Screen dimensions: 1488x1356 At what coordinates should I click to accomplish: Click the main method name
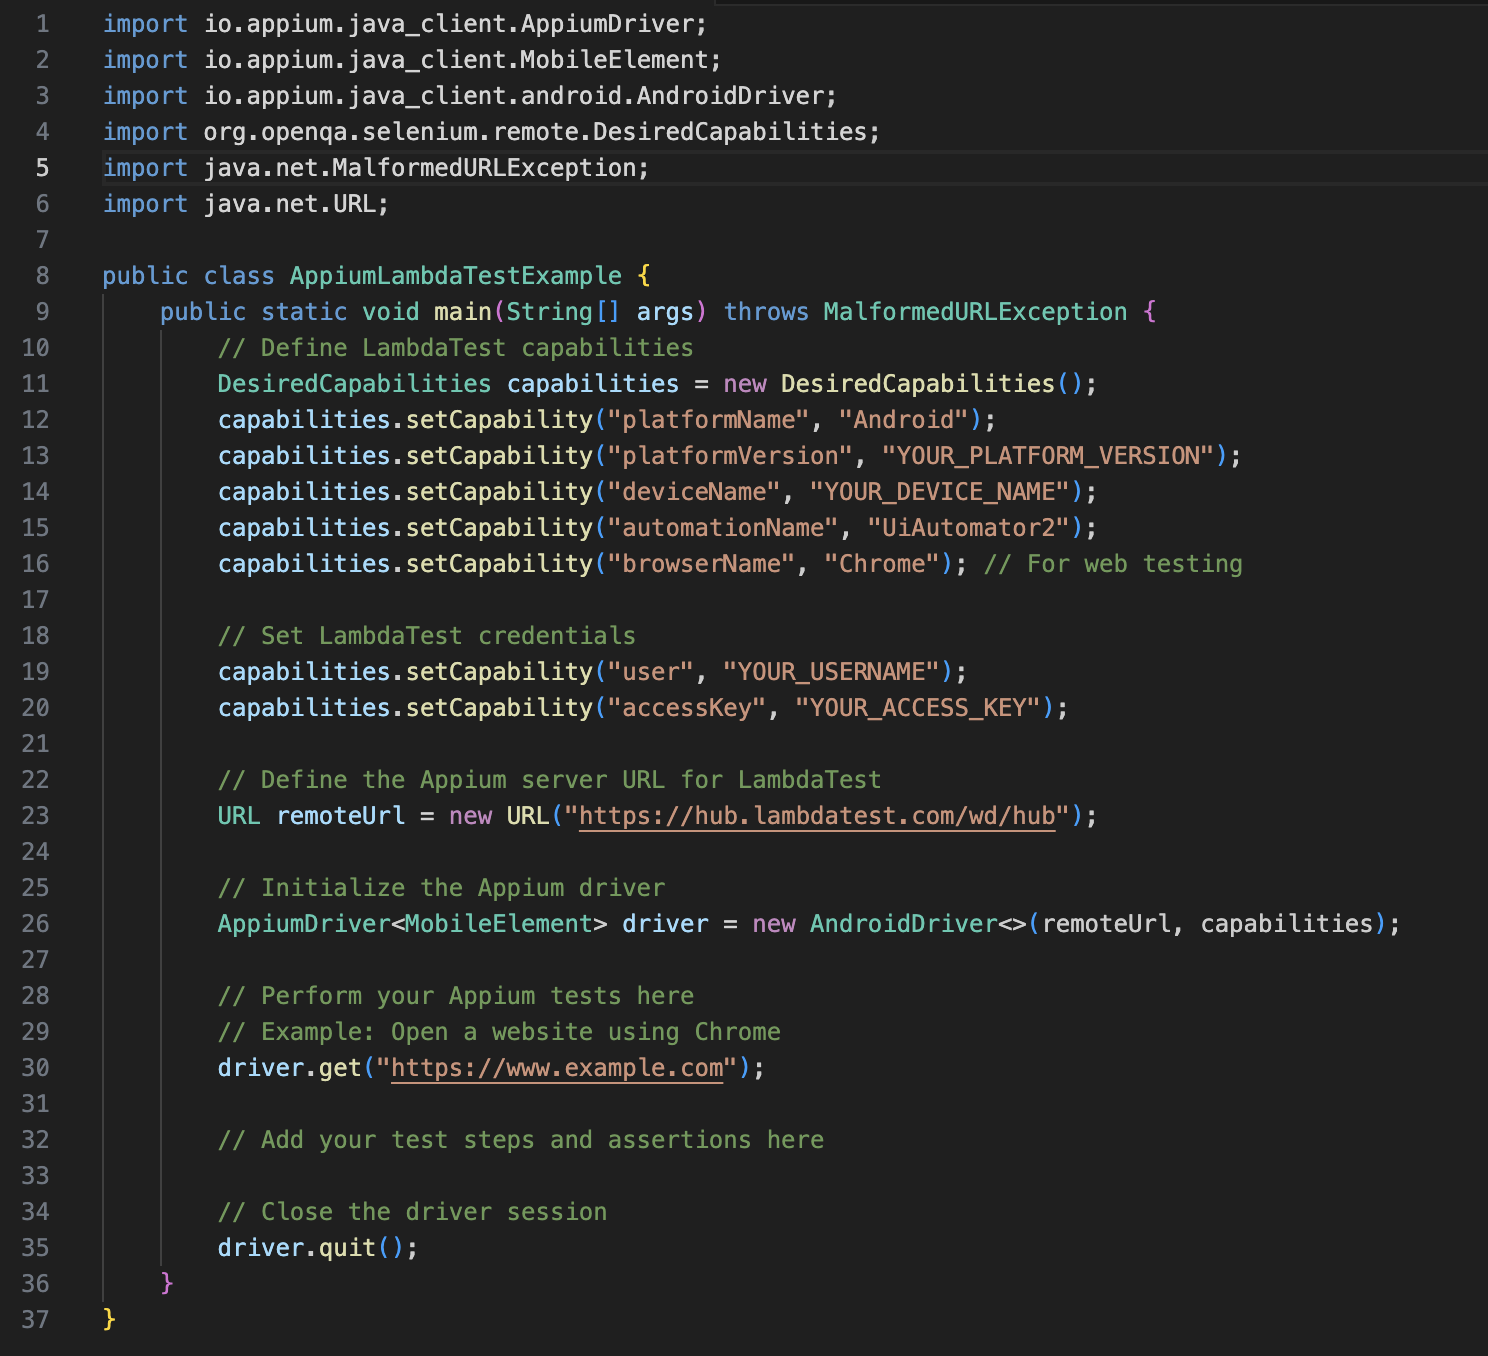point(462,312)
